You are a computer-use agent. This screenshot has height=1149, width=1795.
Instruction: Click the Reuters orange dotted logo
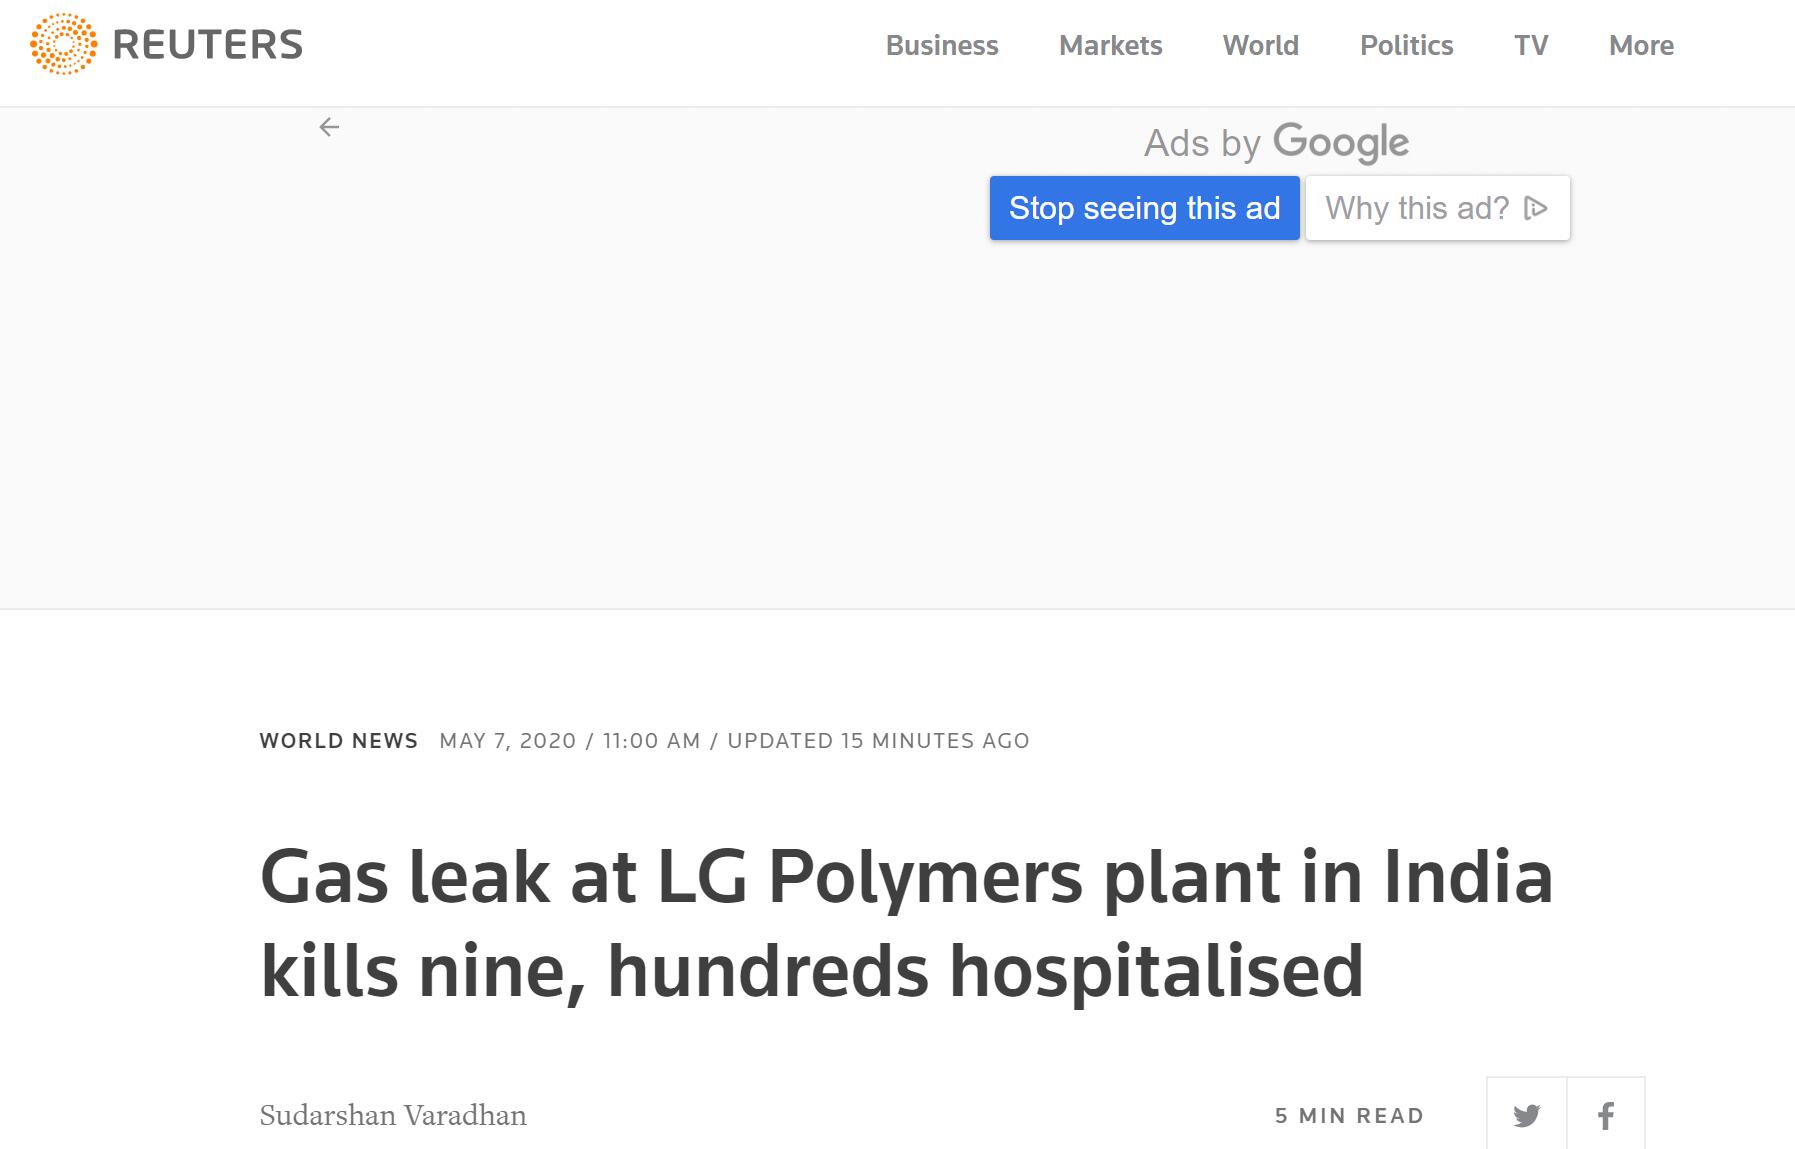pos(64,44)
